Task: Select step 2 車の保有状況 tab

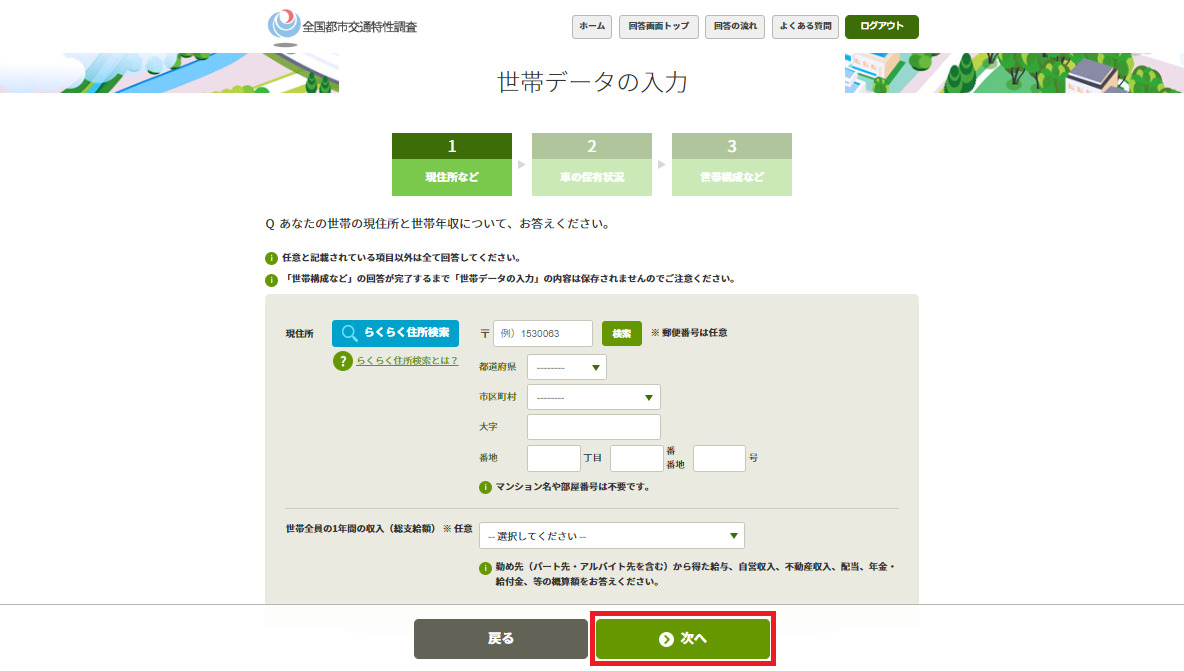Action: coord(592,165)
